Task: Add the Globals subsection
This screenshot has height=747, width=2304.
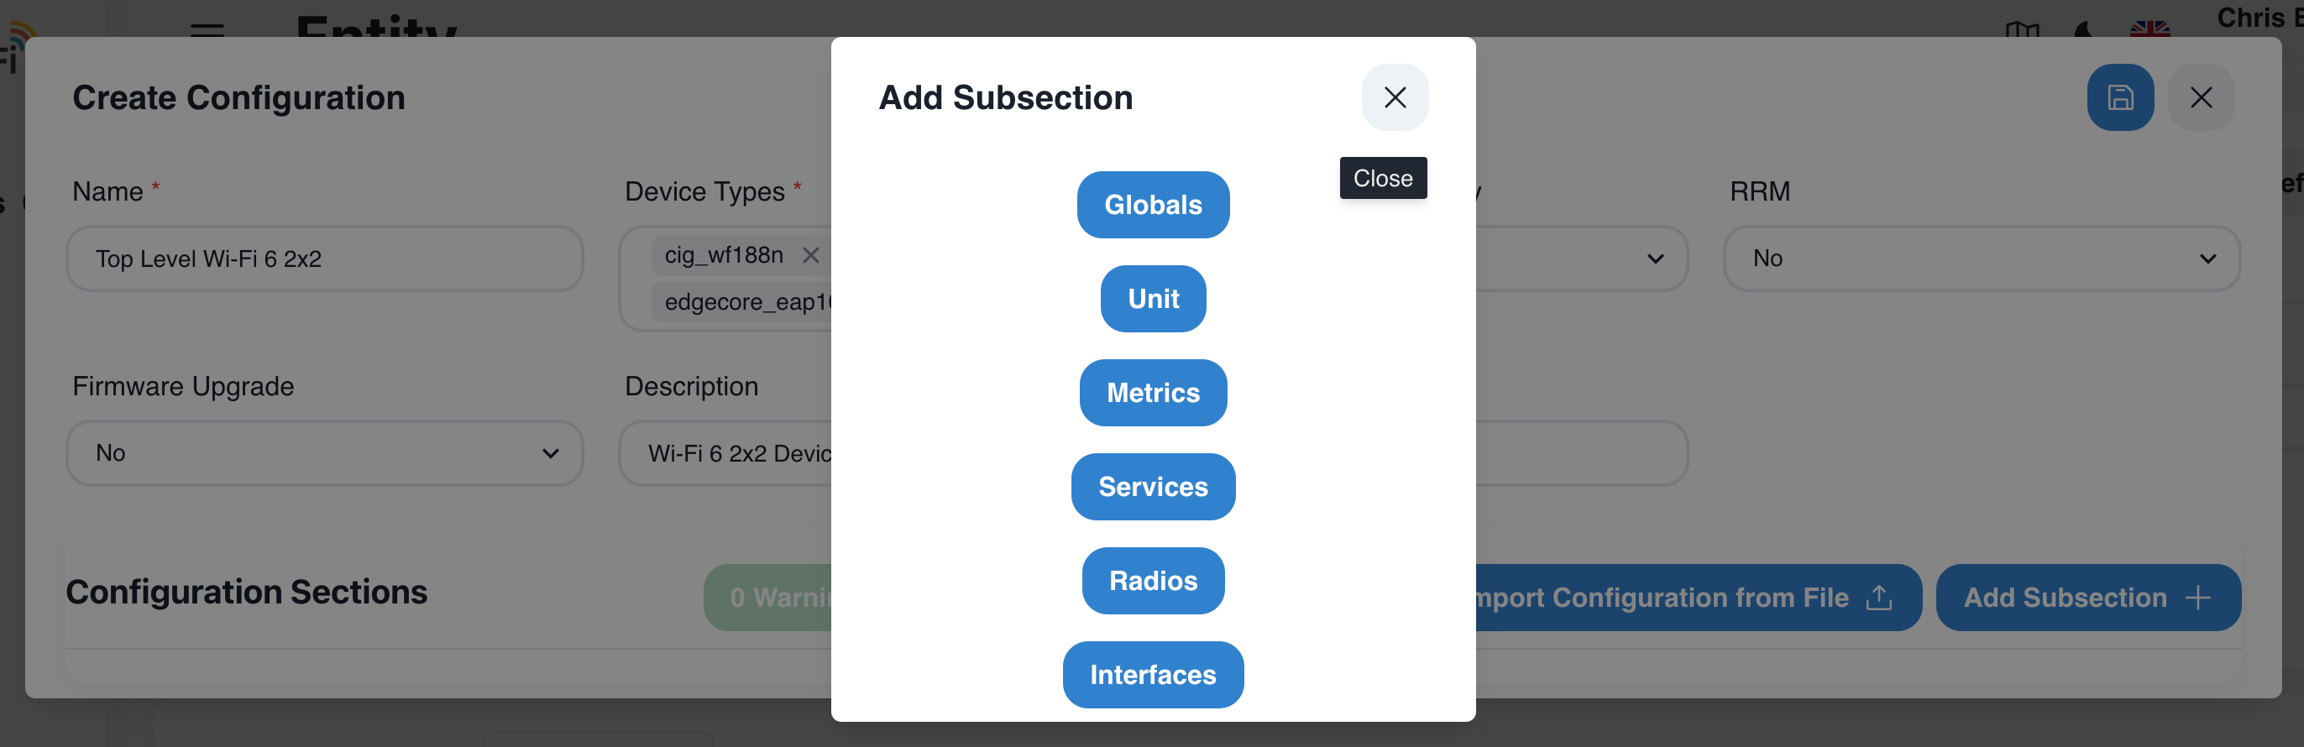Action: click(1153, 205)
